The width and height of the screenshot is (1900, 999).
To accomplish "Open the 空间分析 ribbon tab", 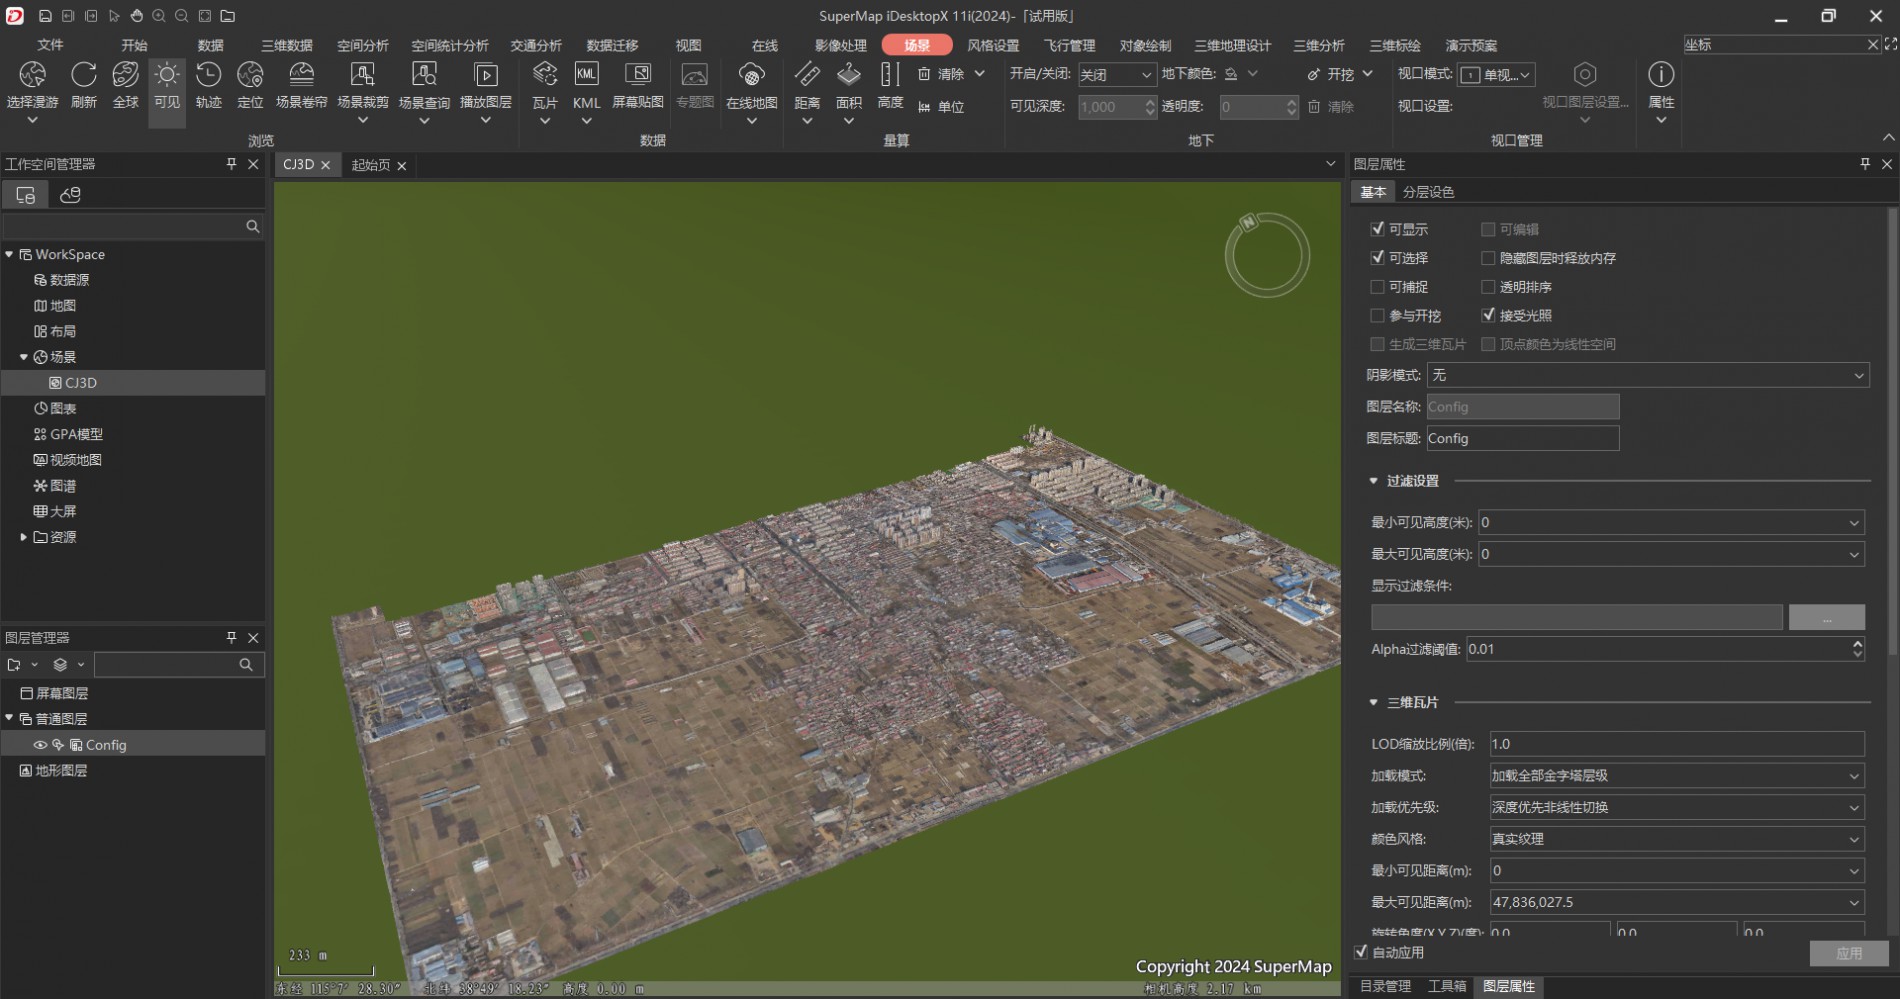I will 363,45.
